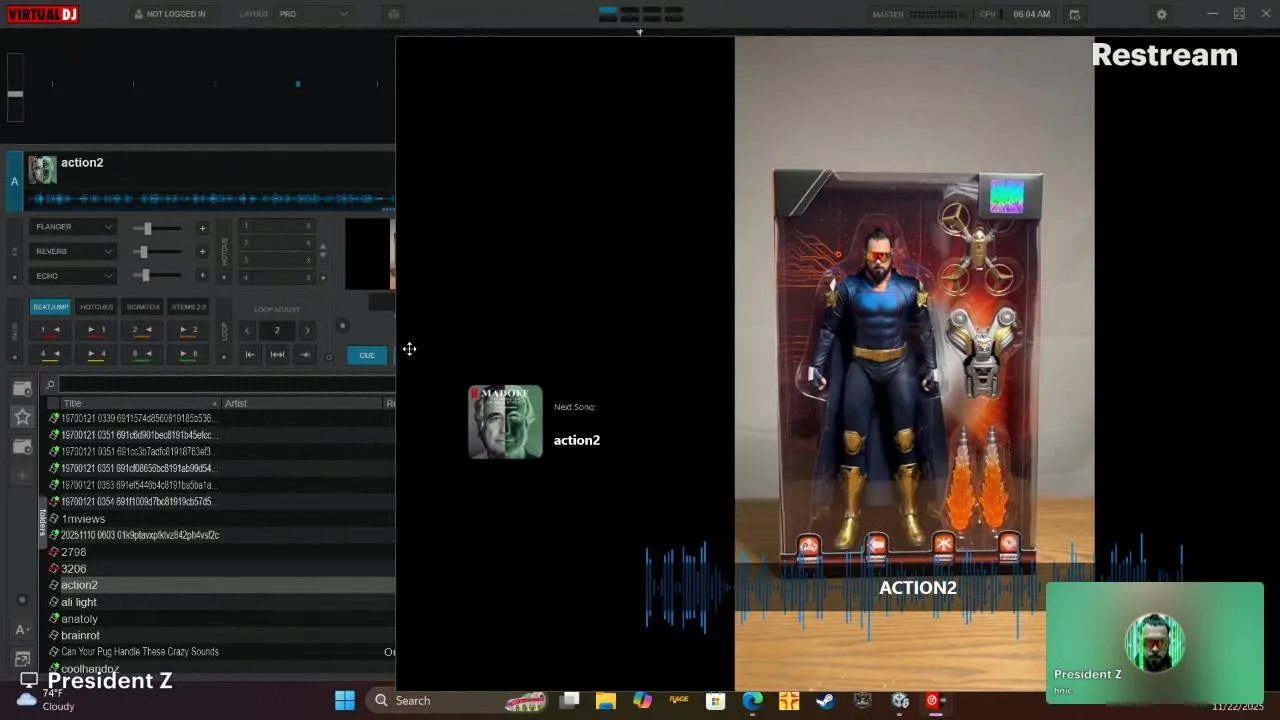1280x720 pixels.
Task: Select the SCRATCH pad tab
Action: pos(142,307)
